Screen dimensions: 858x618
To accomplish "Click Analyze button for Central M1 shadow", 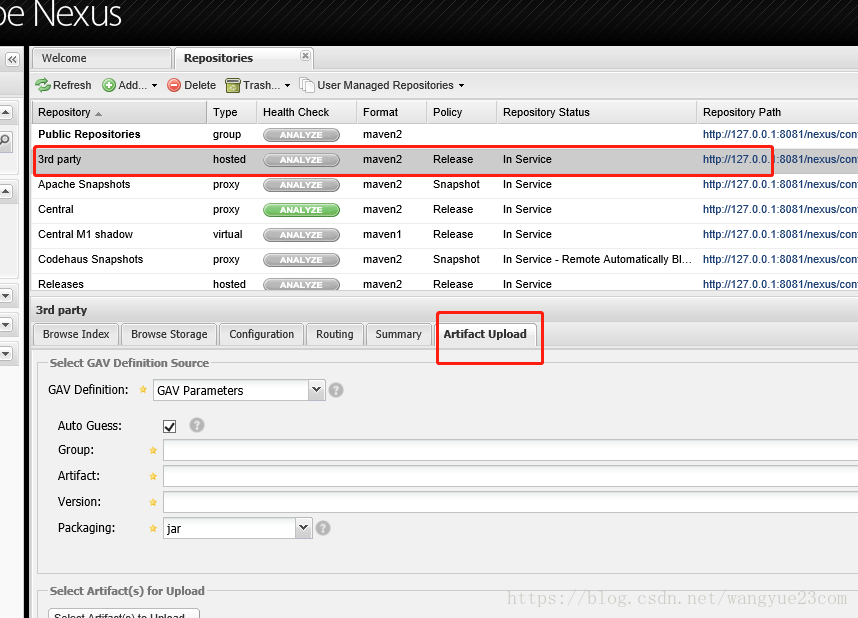I will click(302, 235).
